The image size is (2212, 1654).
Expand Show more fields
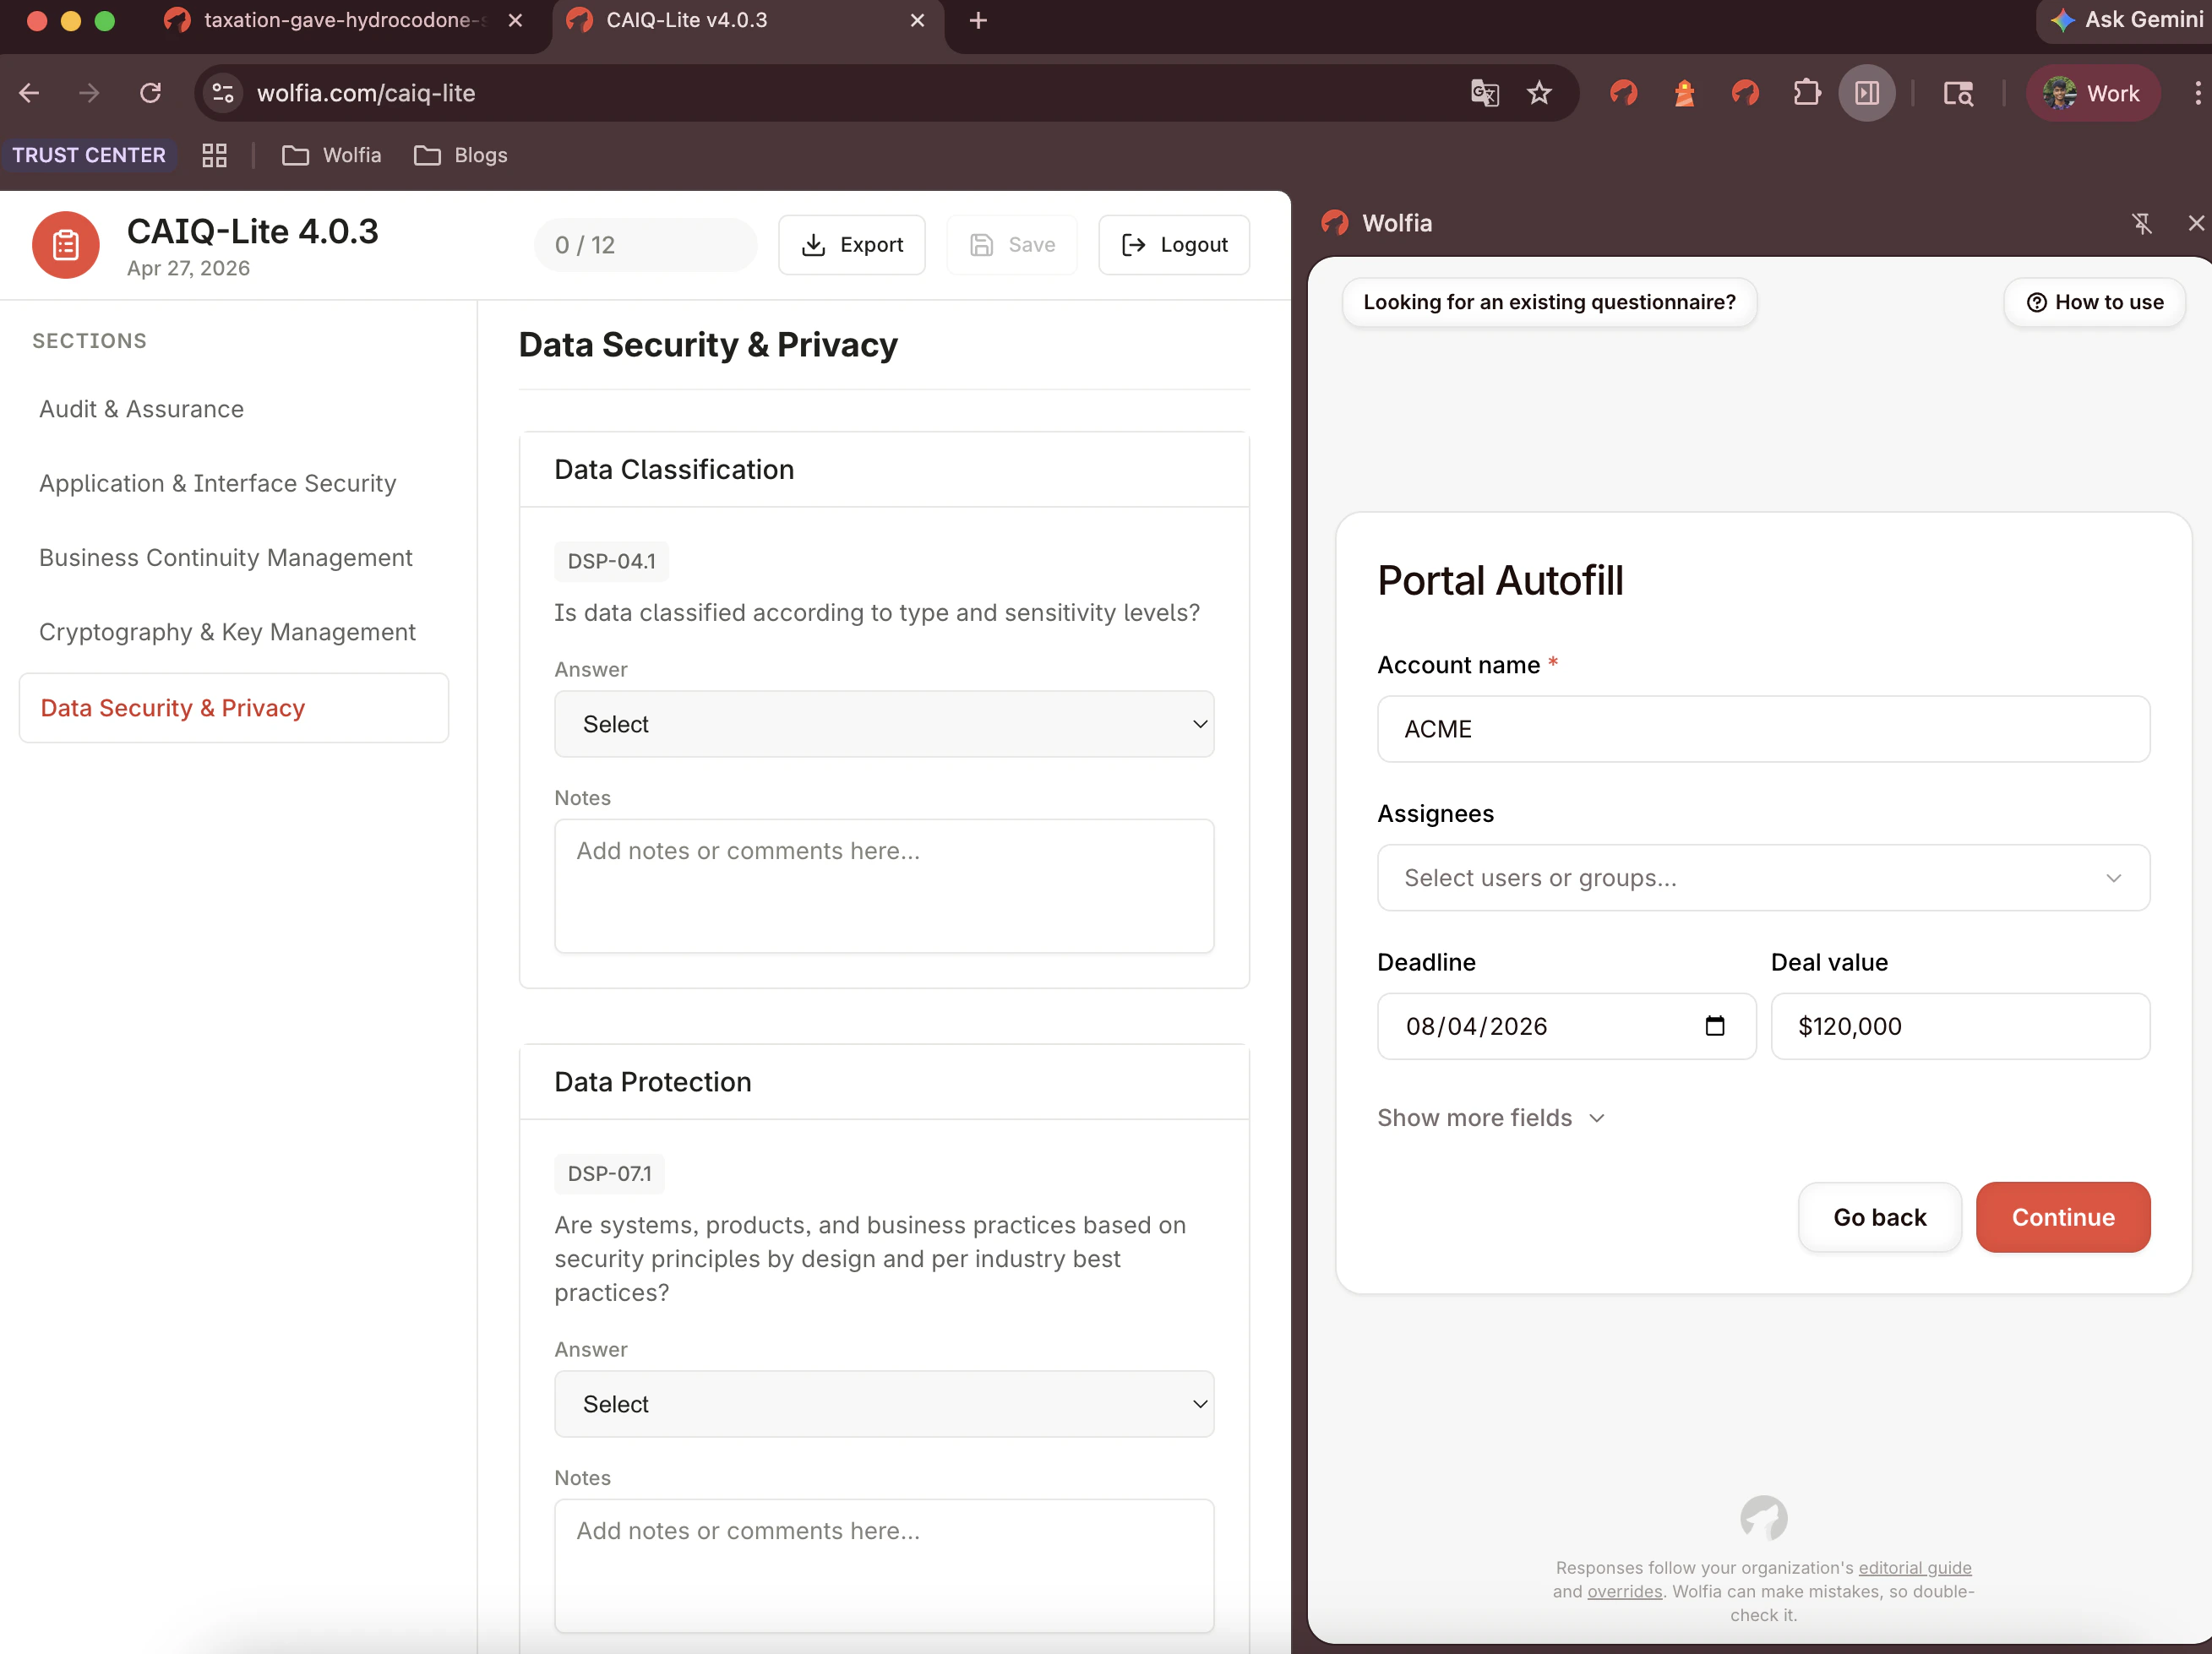point(1490,1118)
